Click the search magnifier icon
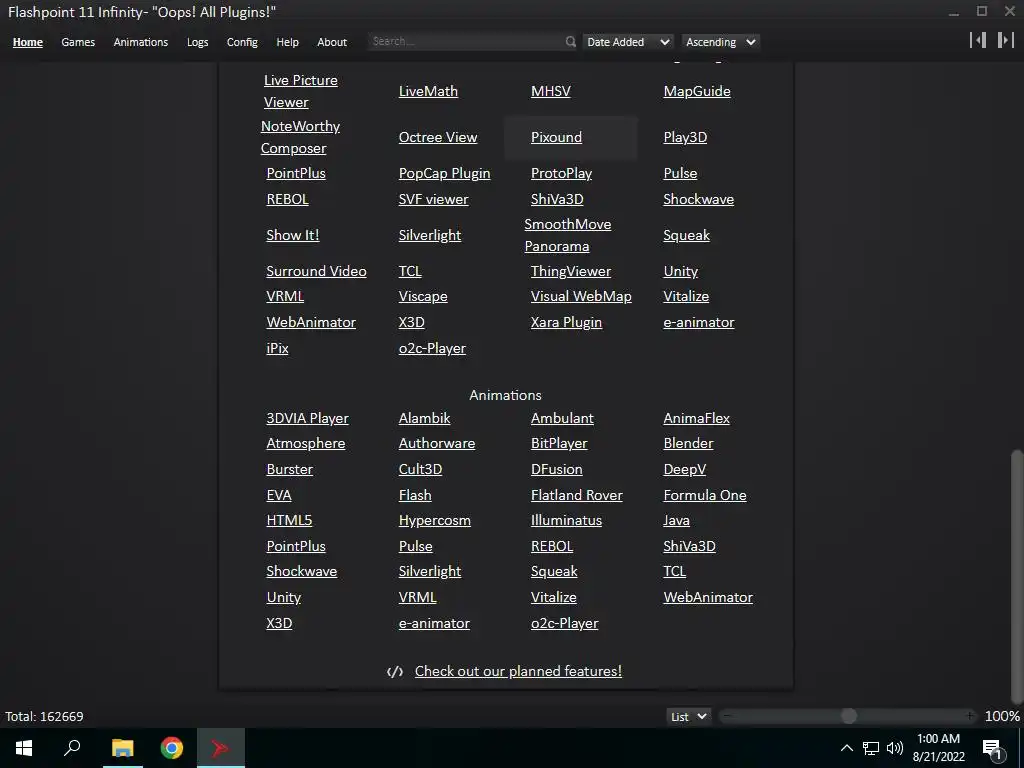Viewport: 1024px width, 768px height. coord(570,42)
